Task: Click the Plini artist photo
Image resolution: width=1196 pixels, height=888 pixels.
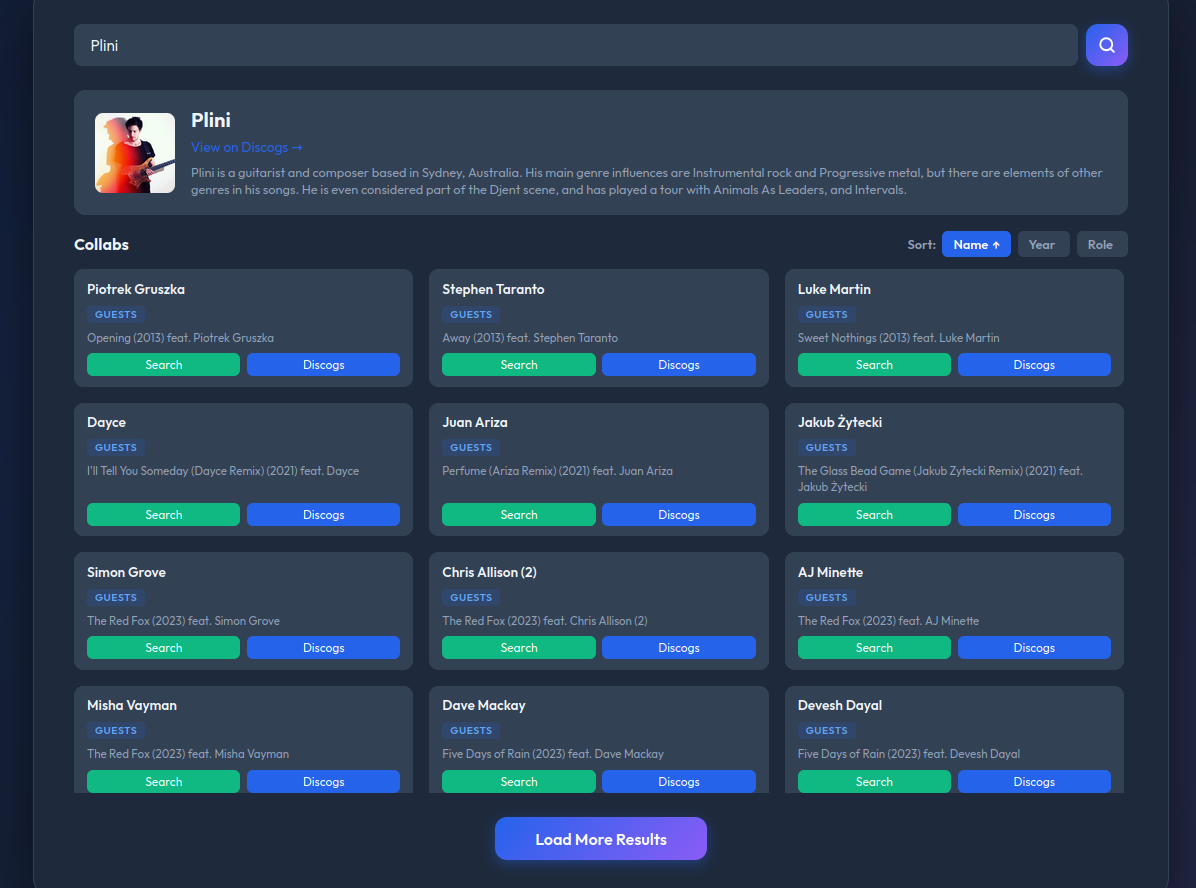Action: click(135, 153)
